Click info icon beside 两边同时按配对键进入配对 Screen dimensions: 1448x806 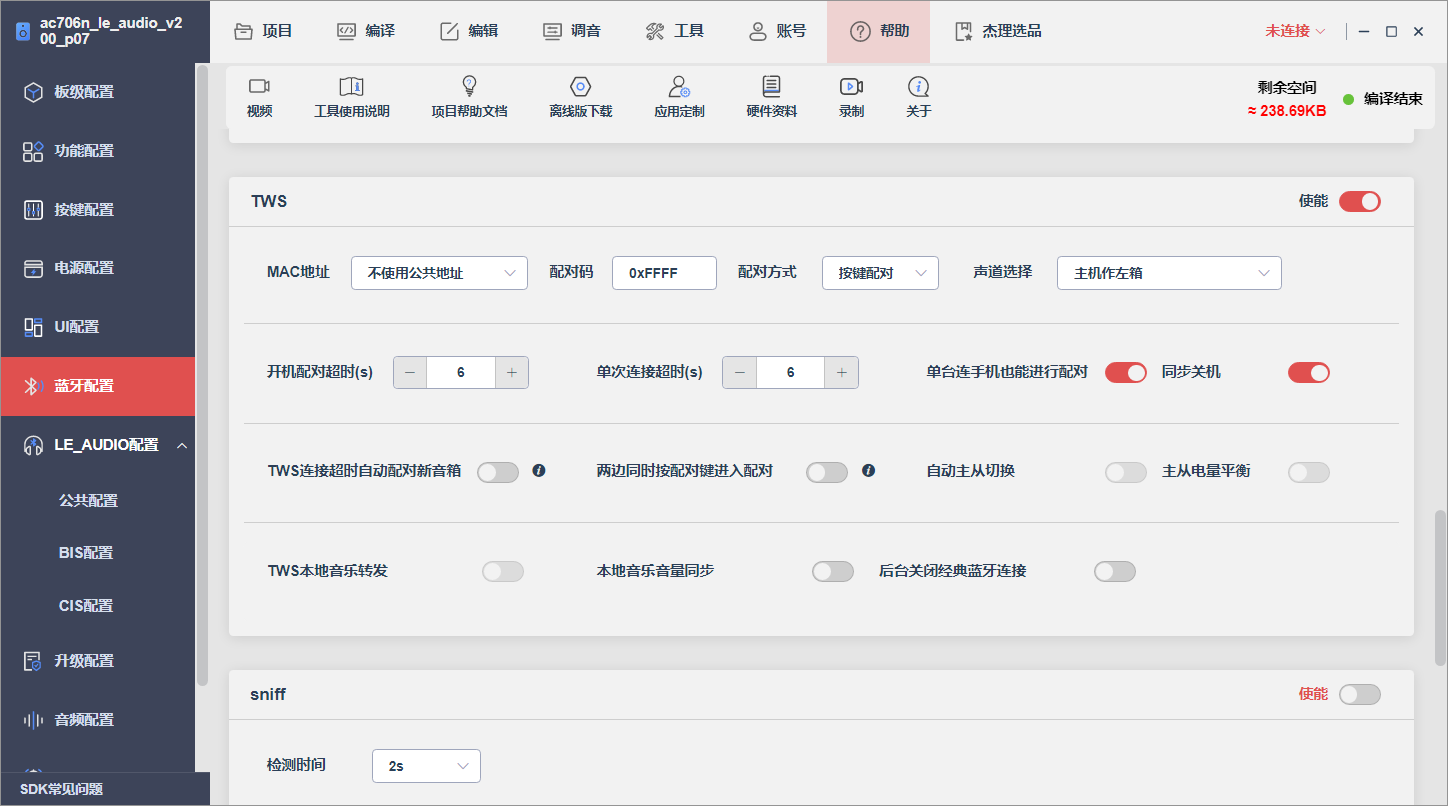pos(868,471)
